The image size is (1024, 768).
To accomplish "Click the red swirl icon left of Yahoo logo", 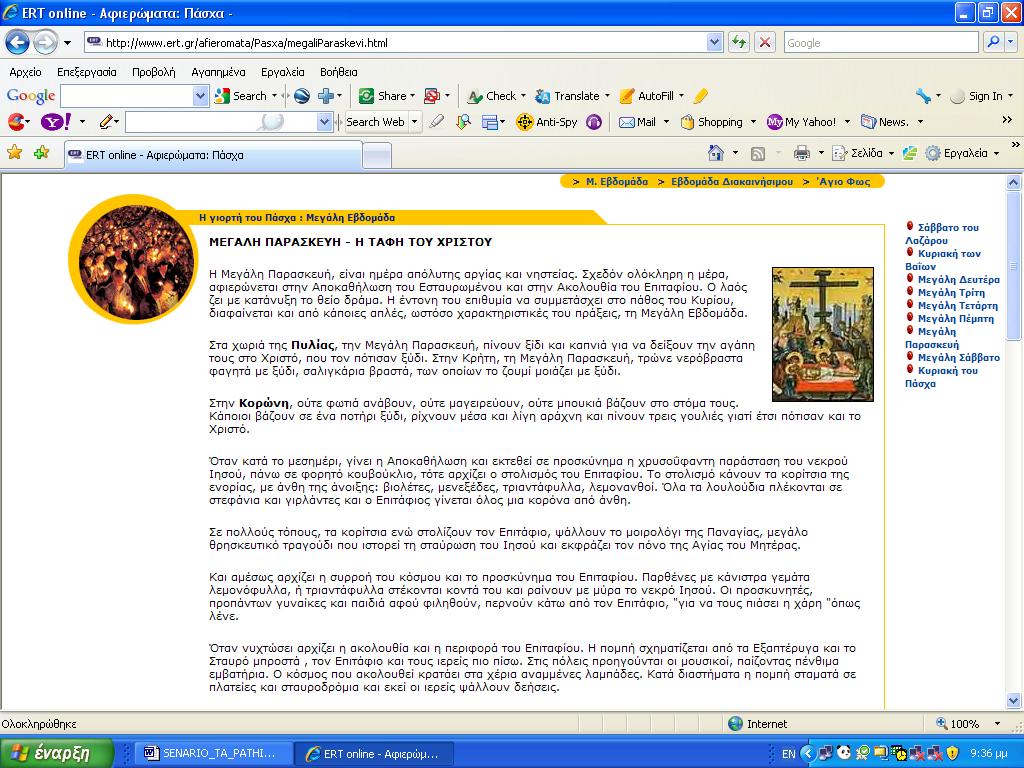I will point(16,121).
